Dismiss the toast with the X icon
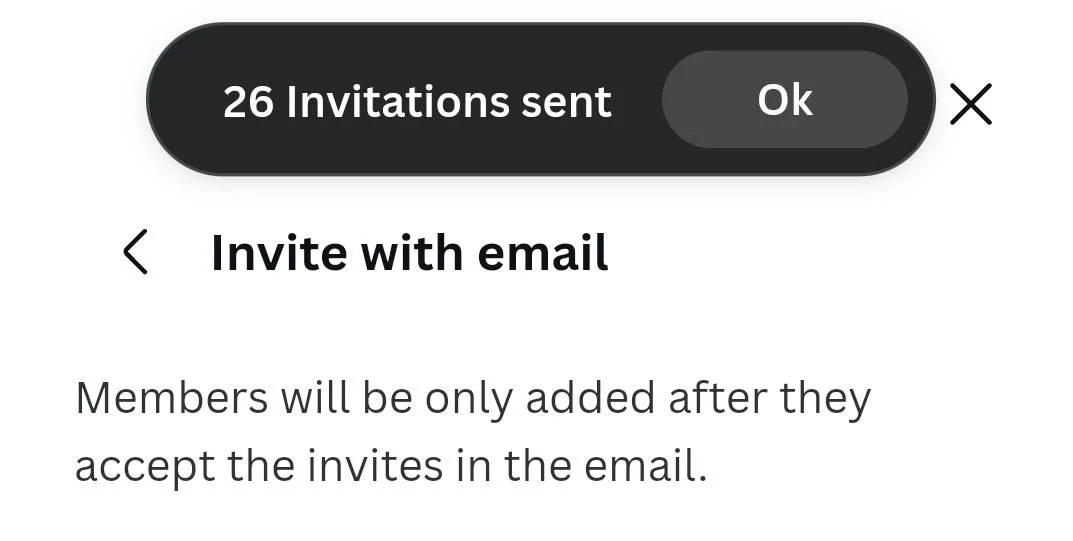Image resolution: width=1073 pixels, height=541 pixels. (970, 104)
